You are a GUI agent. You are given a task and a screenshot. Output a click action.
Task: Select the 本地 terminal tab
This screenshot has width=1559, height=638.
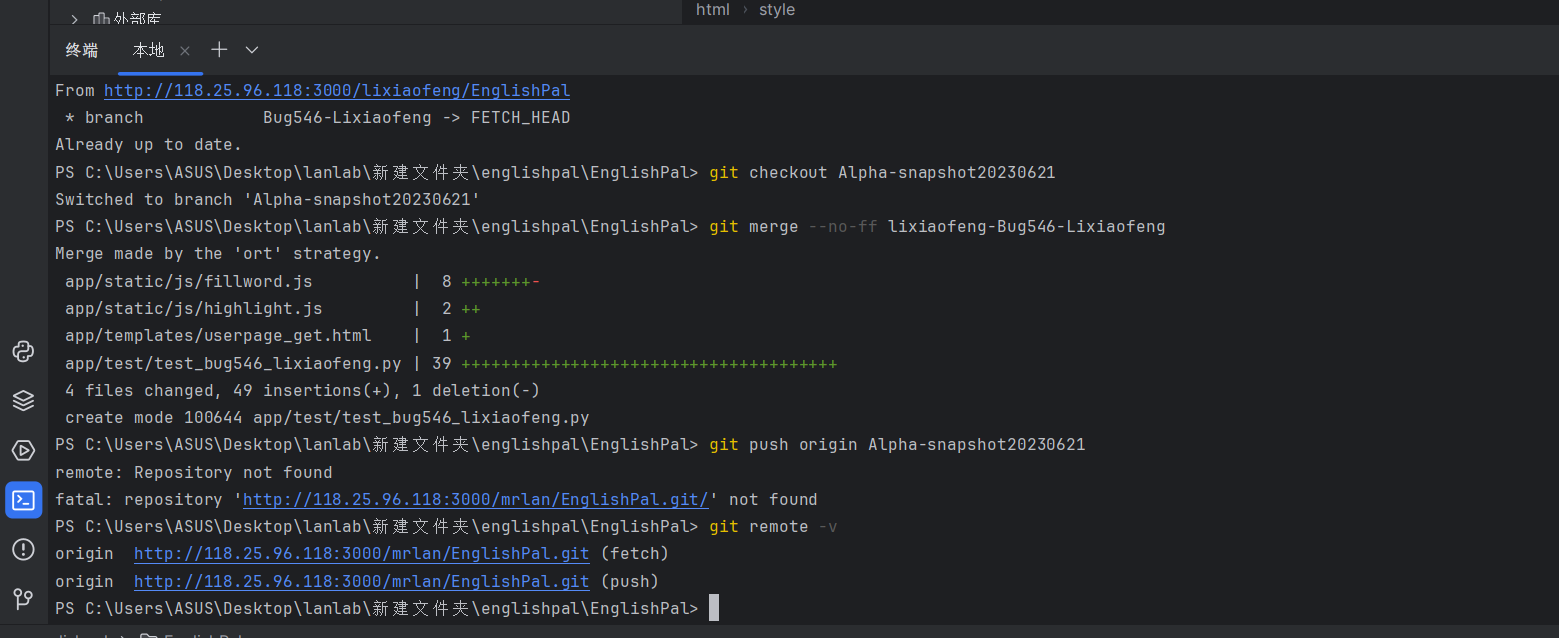[x=148, y=50]
